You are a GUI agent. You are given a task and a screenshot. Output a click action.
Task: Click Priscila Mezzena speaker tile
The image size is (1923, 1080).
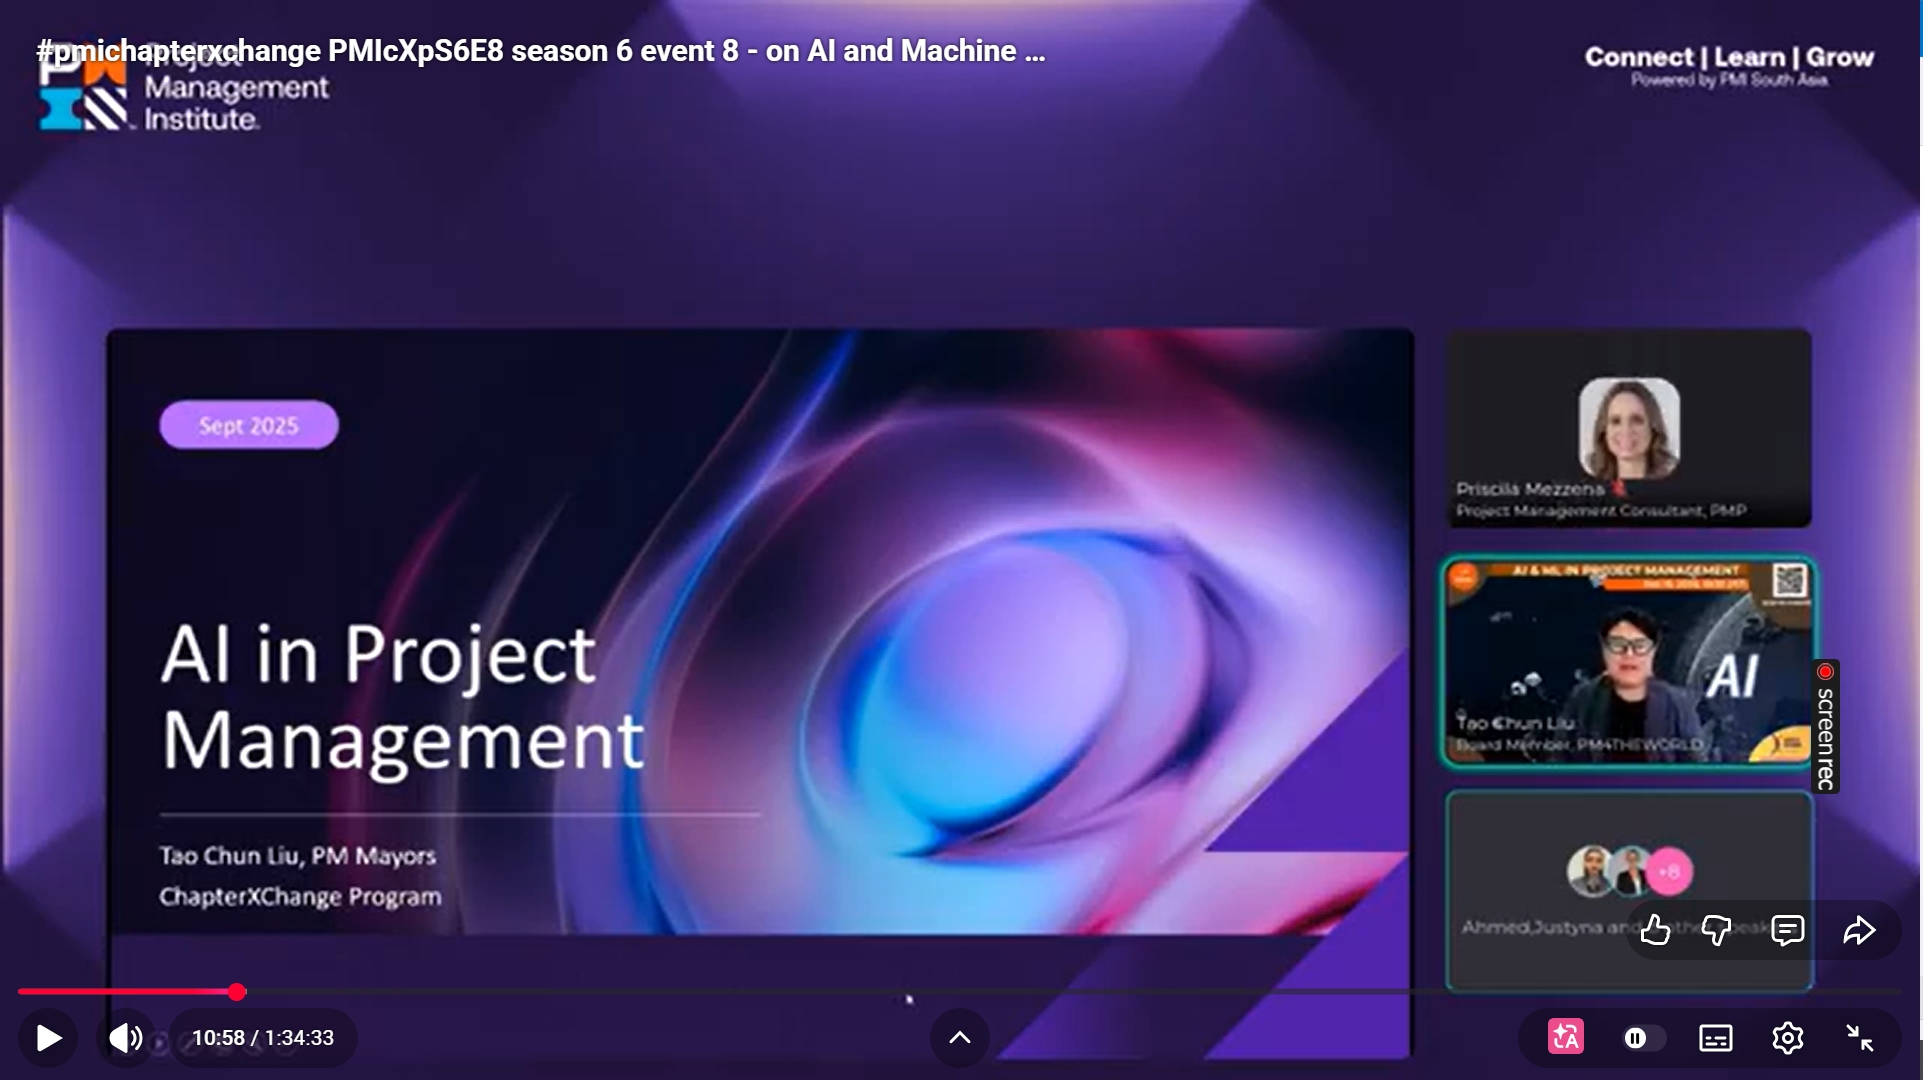1628,428
